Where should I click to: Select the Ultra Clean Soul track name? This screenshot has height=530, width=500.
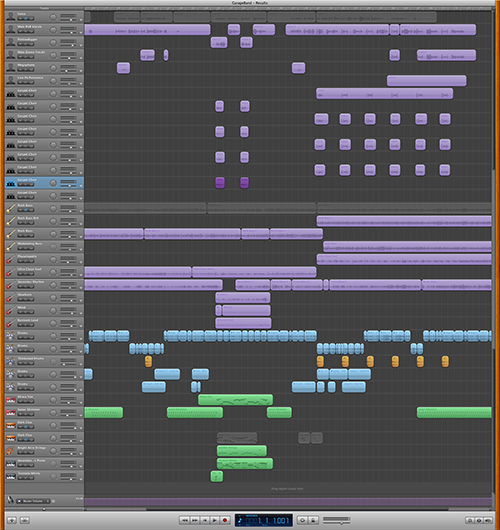pos(29,269)
